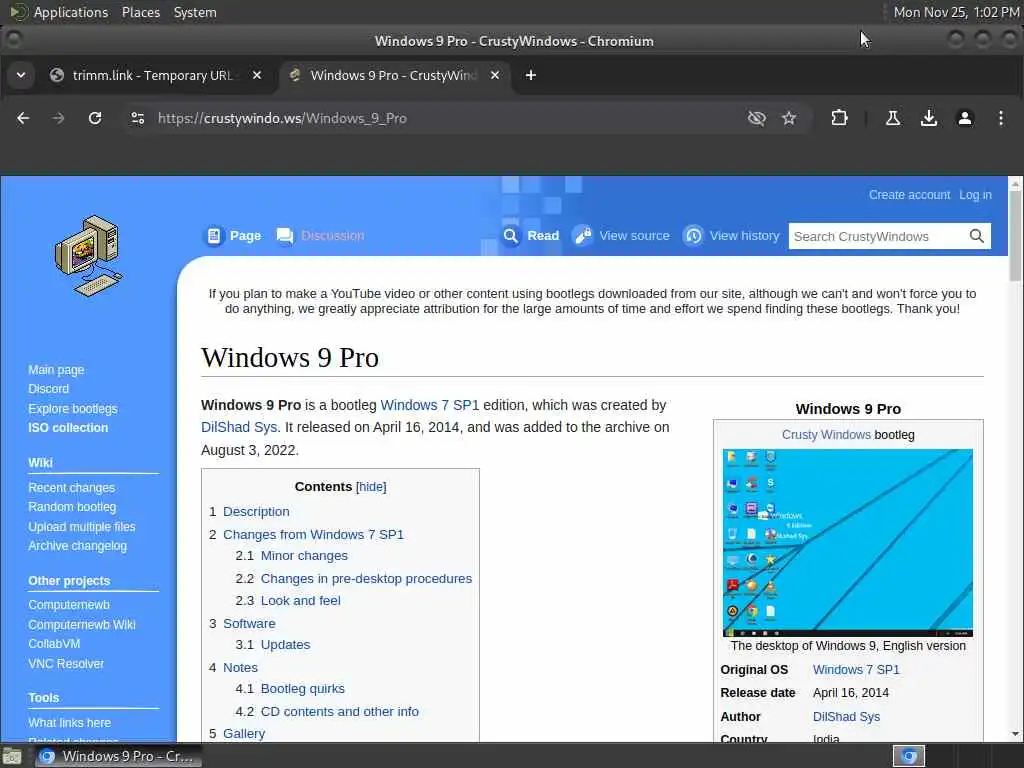Open the Applications menu

pyautogui.click(x=71, y=12)
